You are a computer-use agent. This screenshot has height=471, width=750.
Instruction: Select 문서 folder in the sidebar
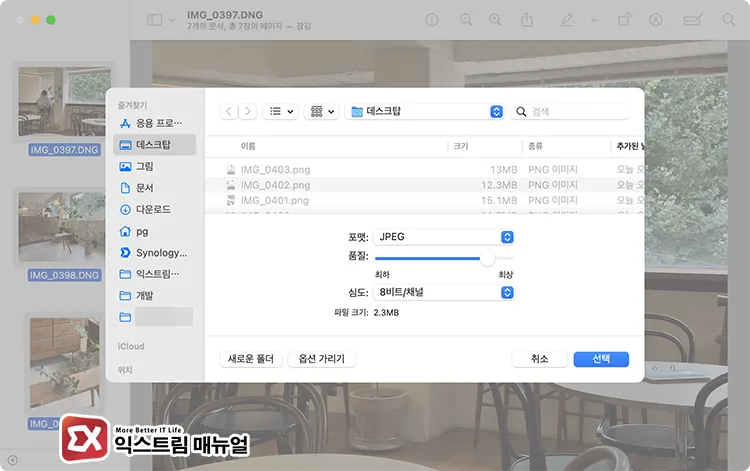point(154,188)
